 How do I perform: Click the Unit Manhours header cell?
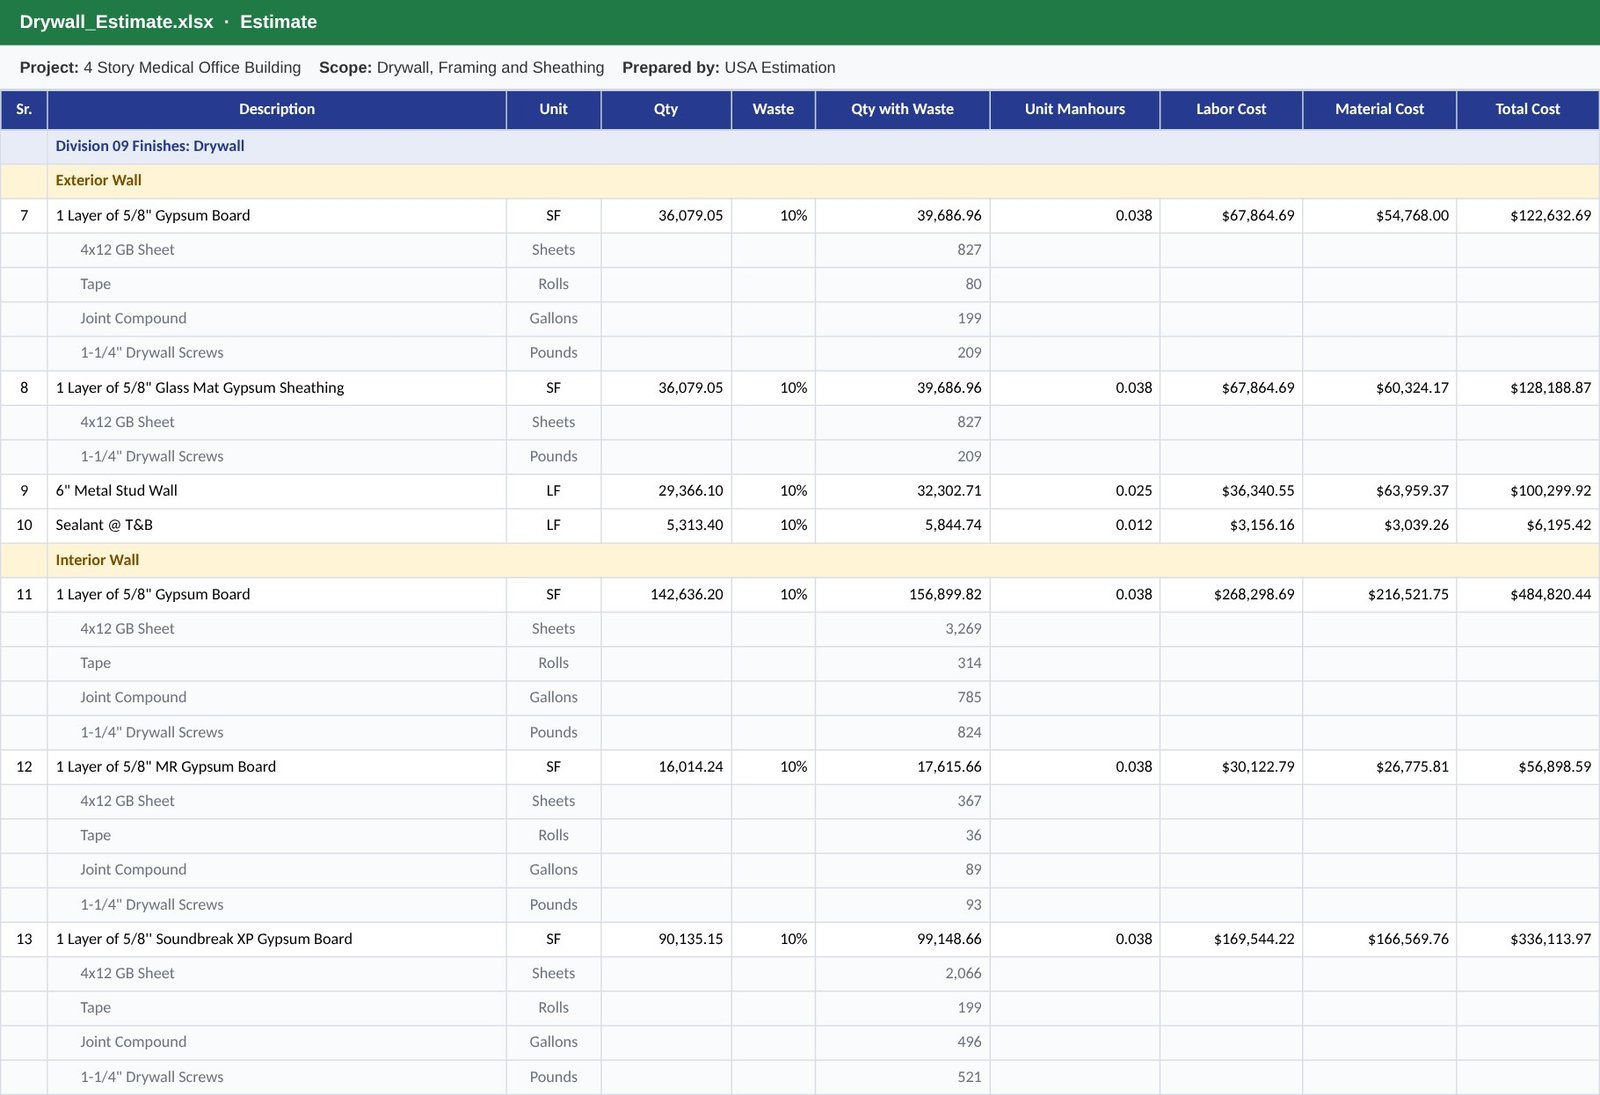coord(1074,109)
